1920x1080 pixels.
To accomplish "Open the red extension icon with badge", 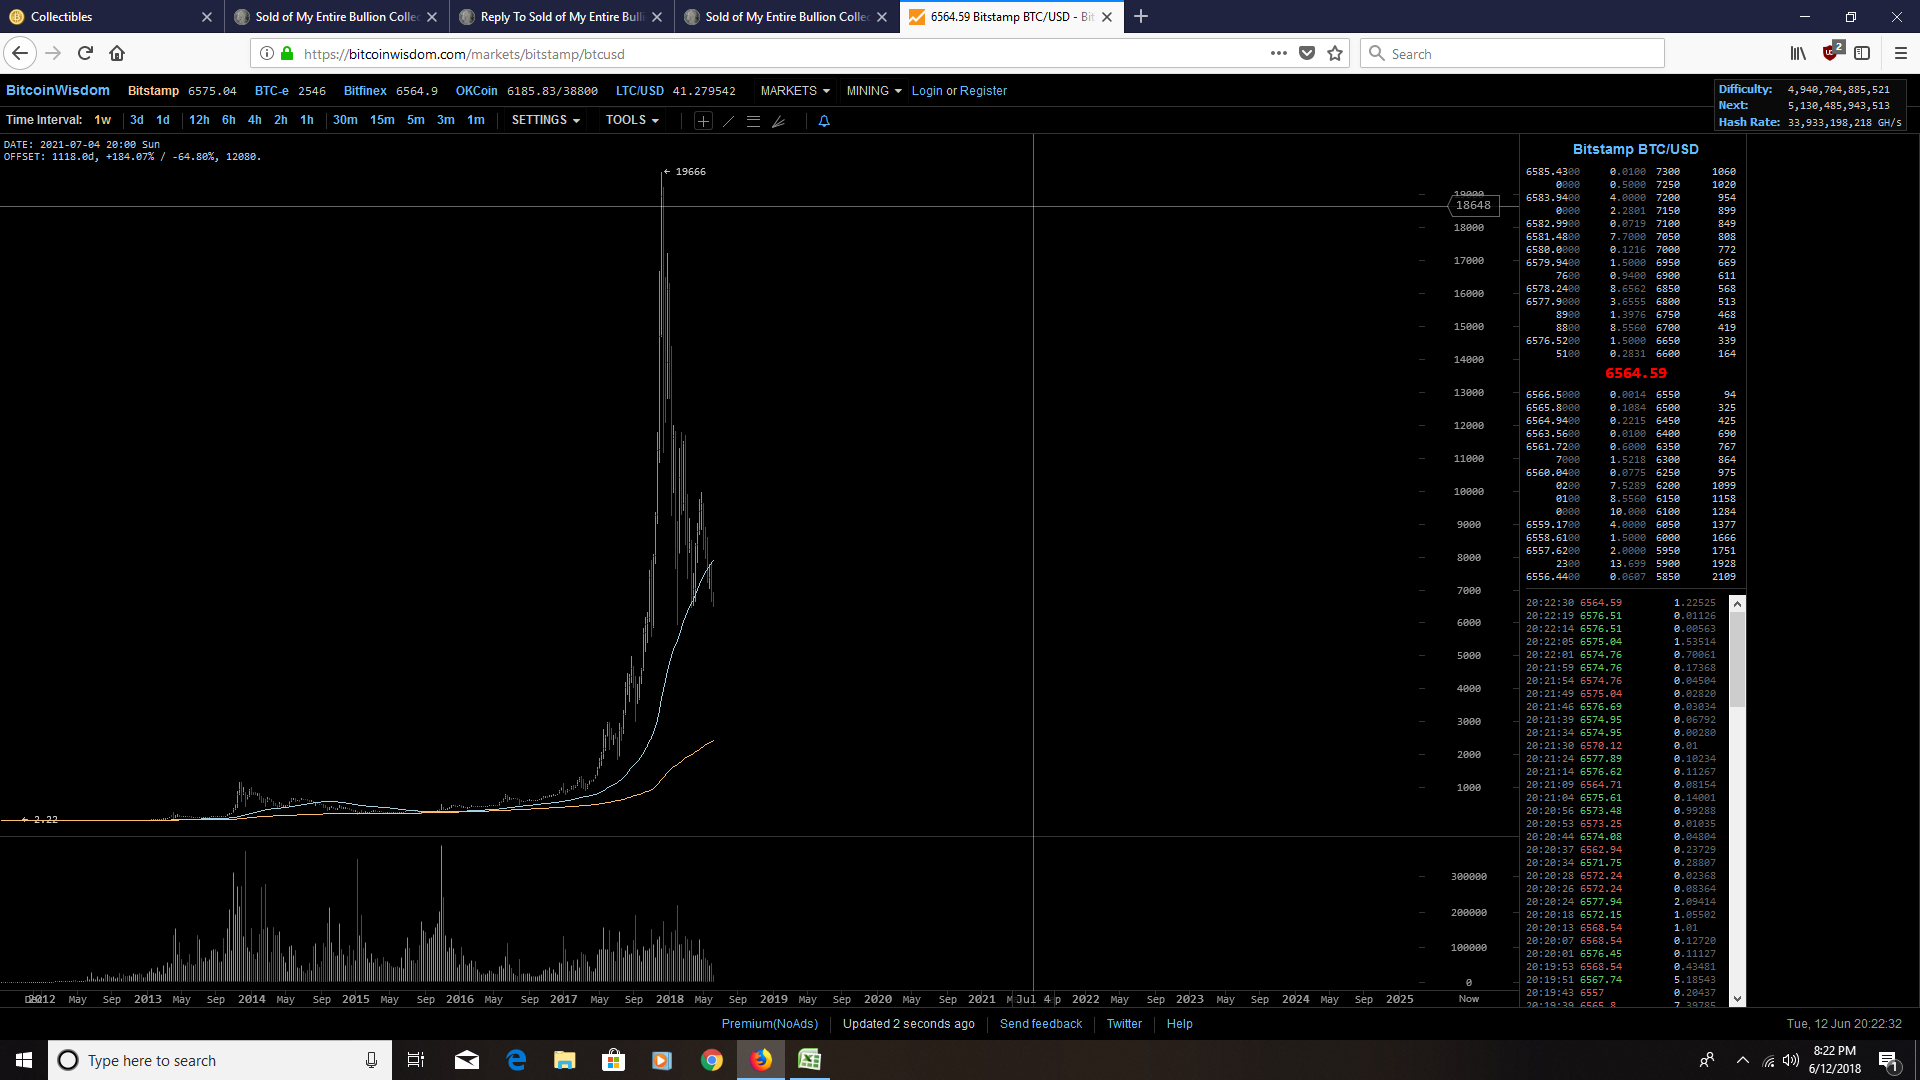I will click(x=1831, y=52).
